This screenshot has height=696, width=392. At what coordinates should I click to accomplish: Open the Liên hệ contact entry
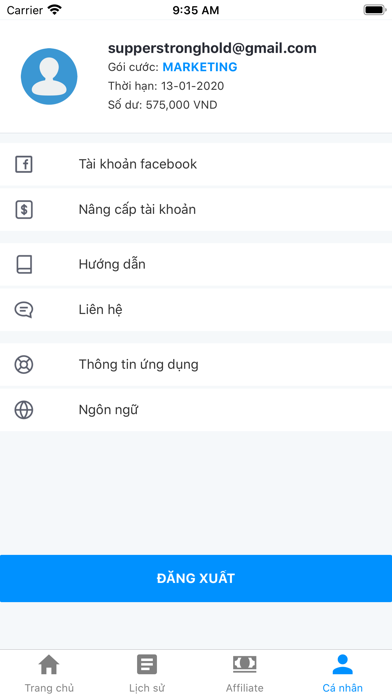click(x=196, y=309)
